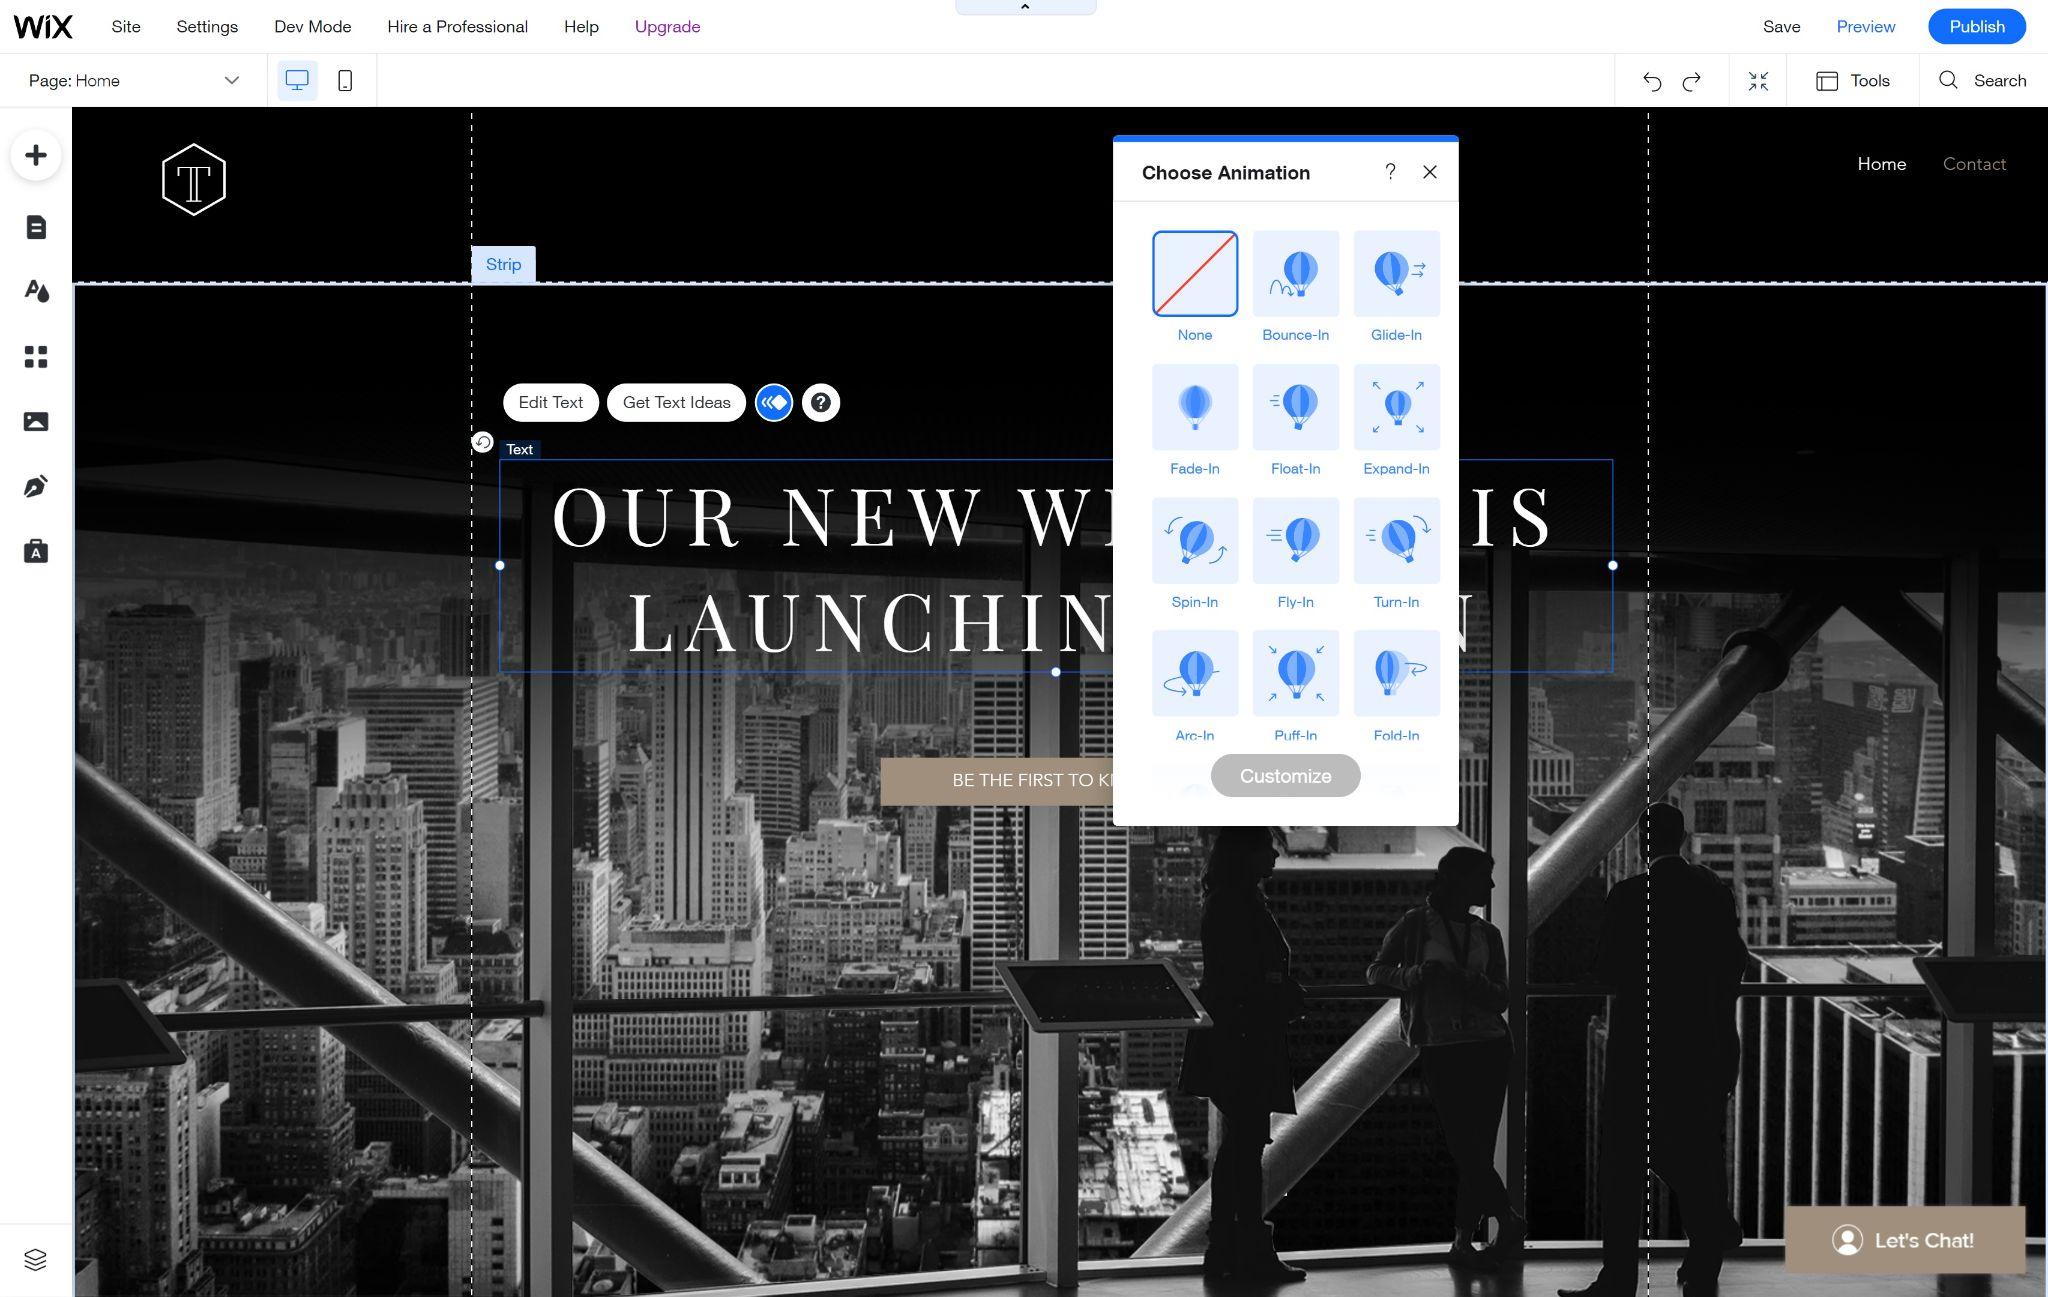Open the Add Elements plus button
The width and height of the screenshot is (2048, 1297).
tap(36, 155)
